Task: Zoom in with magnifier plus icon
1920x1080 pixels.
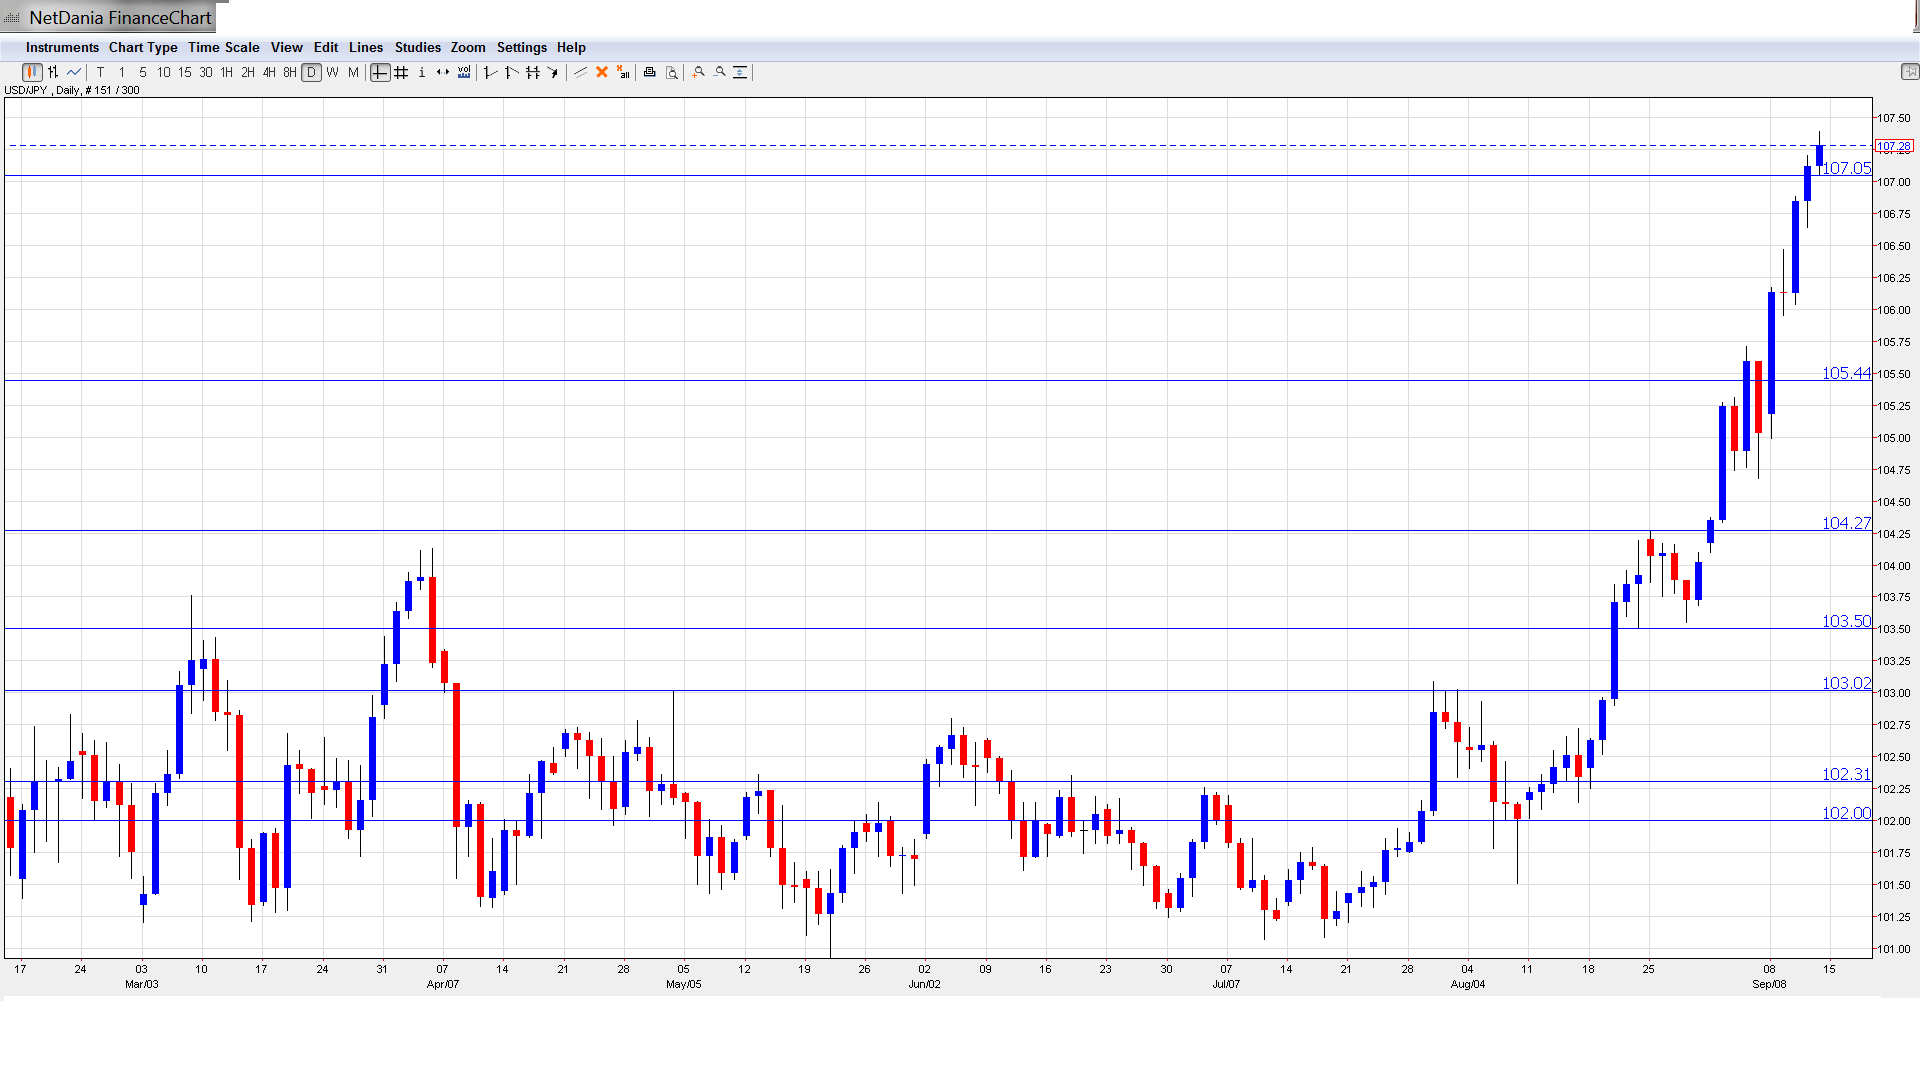Action: 699,72
